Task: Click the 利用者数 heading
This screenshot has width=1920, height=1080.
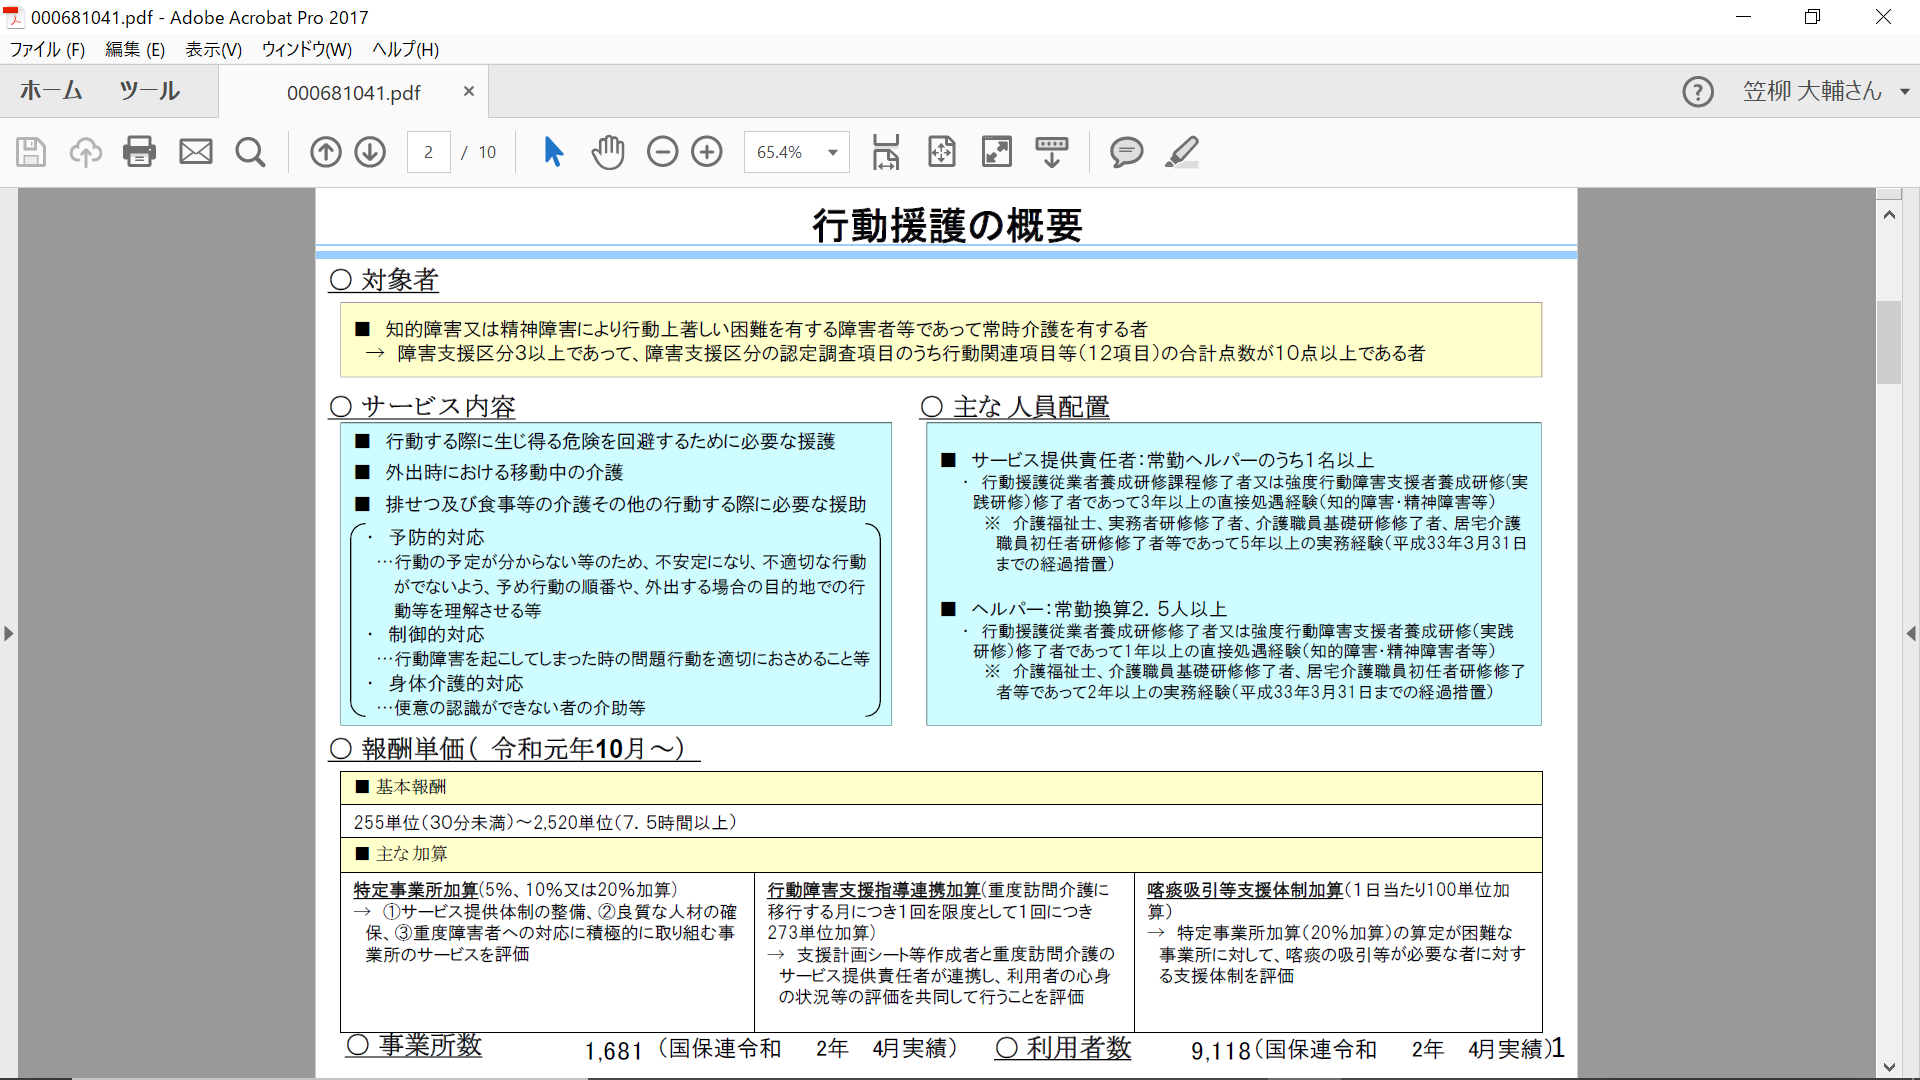Action: tap(1064, 1048)
